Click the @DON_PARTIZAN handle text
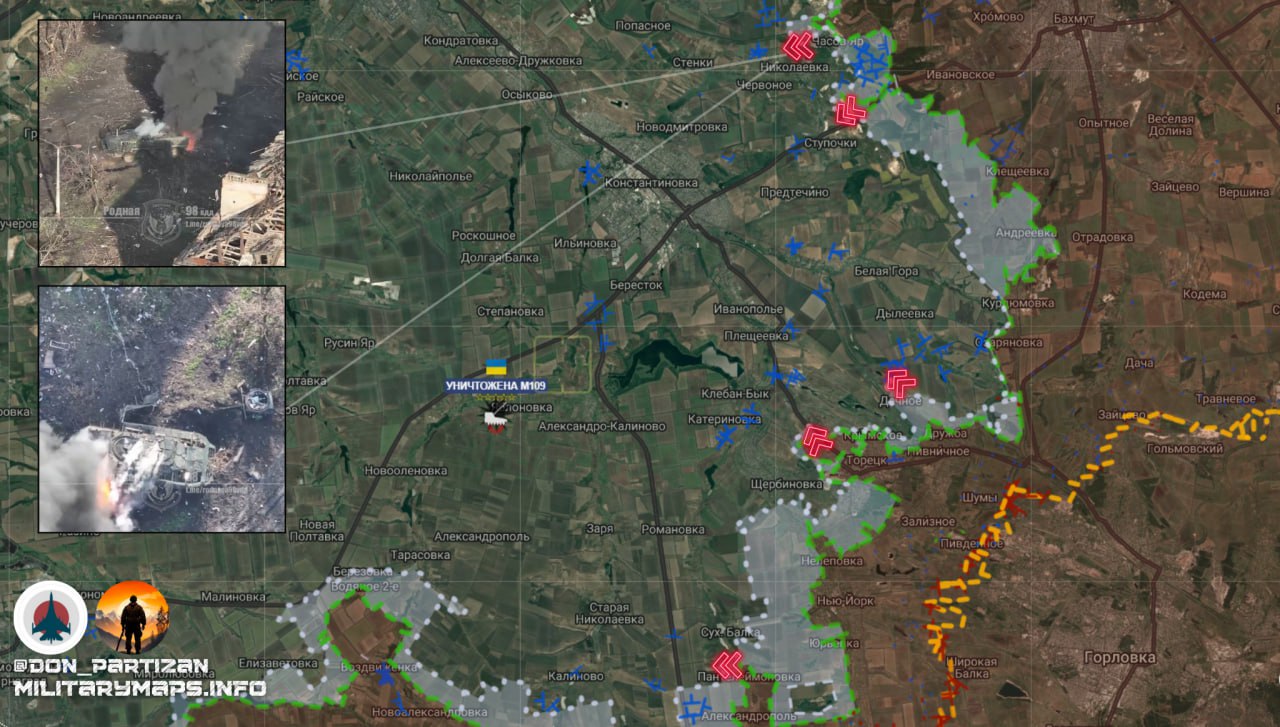 (x=111, y=666)
